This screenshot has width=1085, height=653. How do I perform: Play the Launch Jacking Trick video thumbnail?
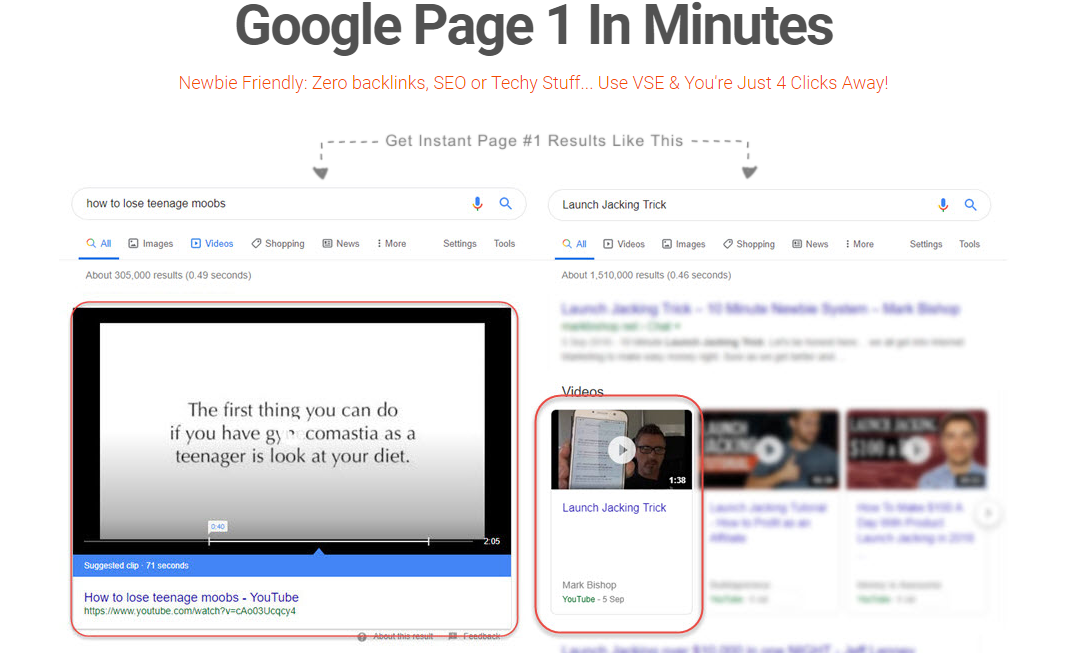point(621,450)
